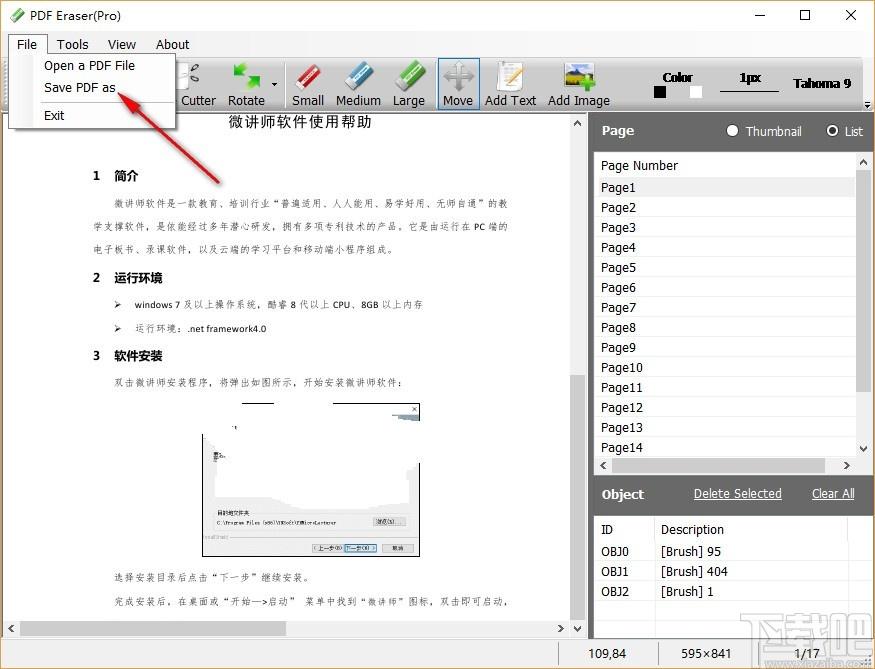Select Page3 in the page list
Viewport: 875px width, 669px height.
click(726, 228)
